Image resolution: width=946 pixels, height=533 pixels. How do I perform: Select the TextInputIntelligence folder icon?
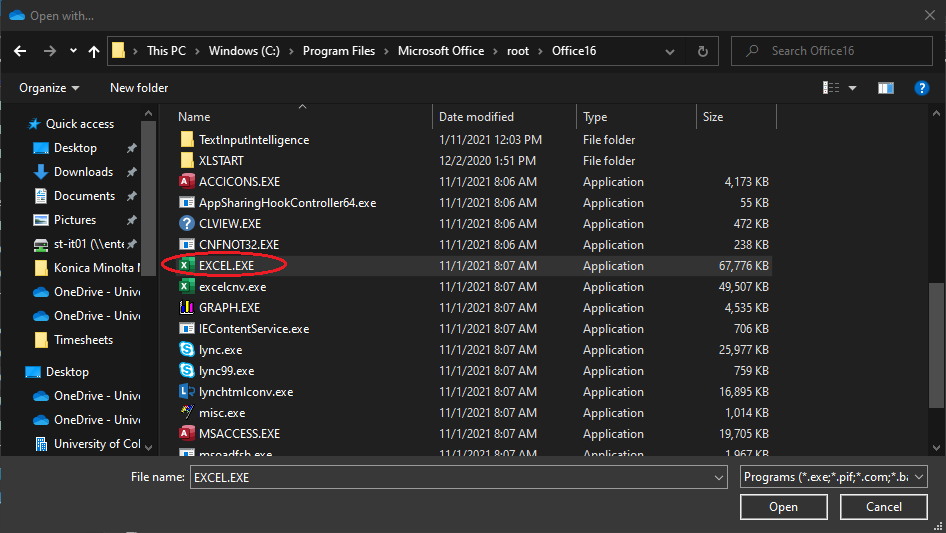click(187, 140)
